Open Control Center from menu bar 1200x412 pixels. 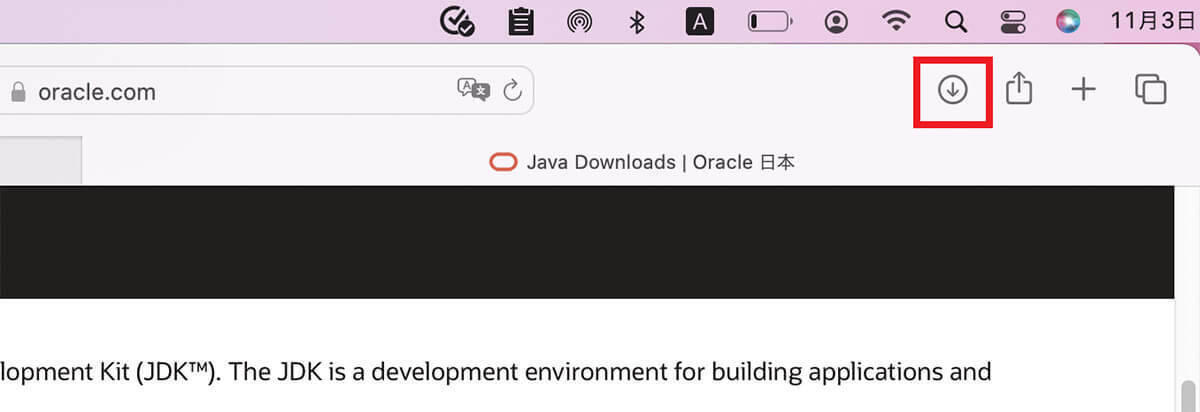click(x=1011, y=21)
